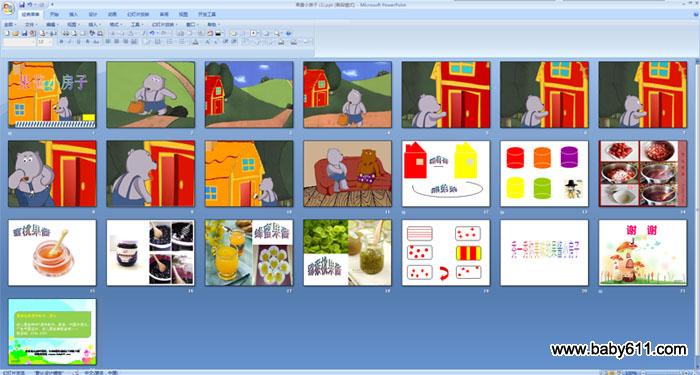Screen dimensions: 700x375
Task: Switch to the 开始 ribbon tab
Action: (x=54, y=14)
